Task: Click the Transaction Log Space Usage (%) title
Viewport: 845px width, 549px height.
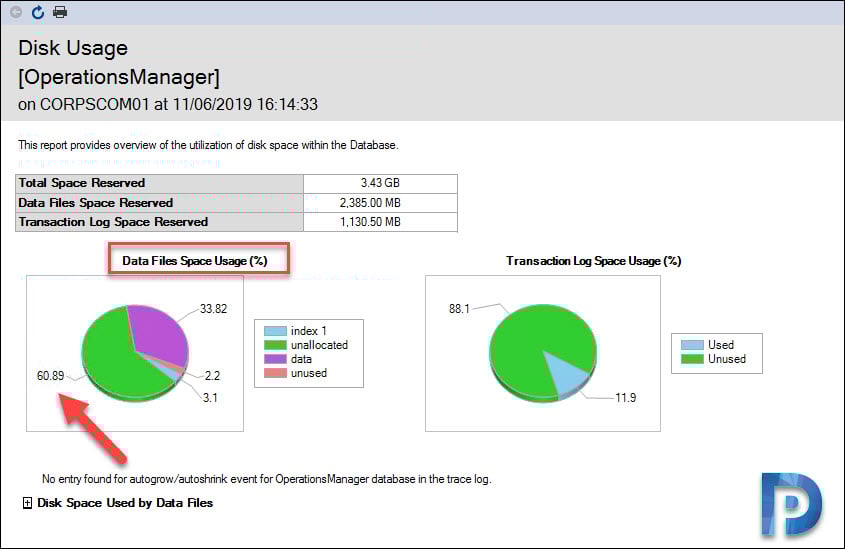Action: 593,261
